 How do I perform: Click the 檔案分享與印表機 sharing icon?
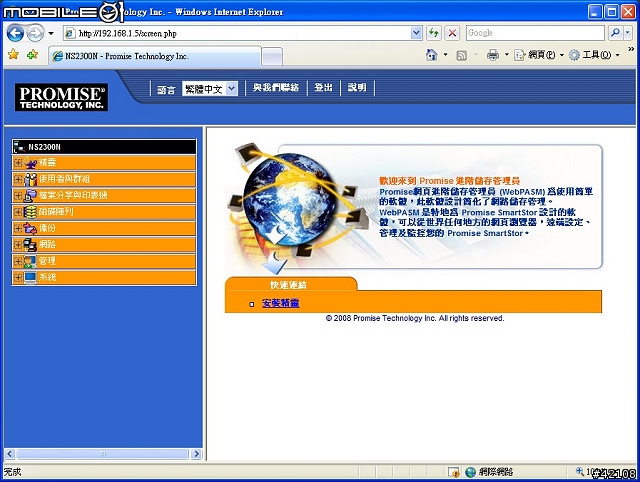point(30,195)
